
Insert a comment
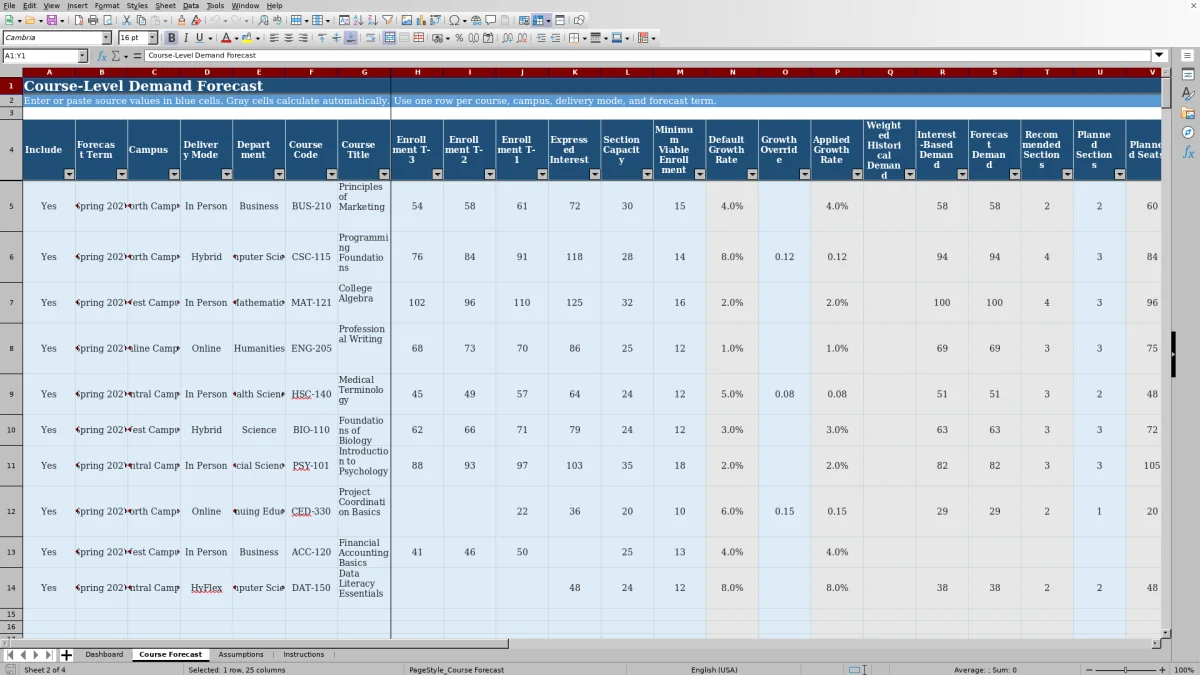(491, 20)
